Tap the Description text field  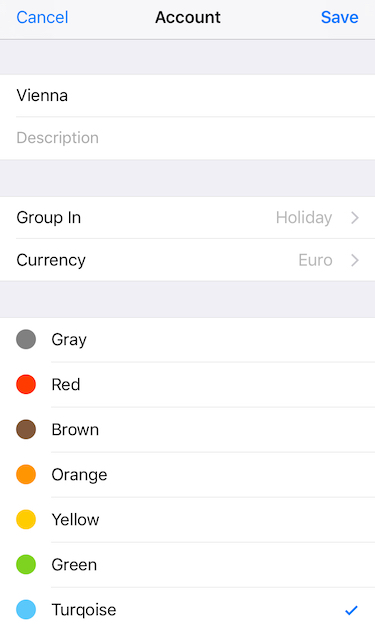188,138
